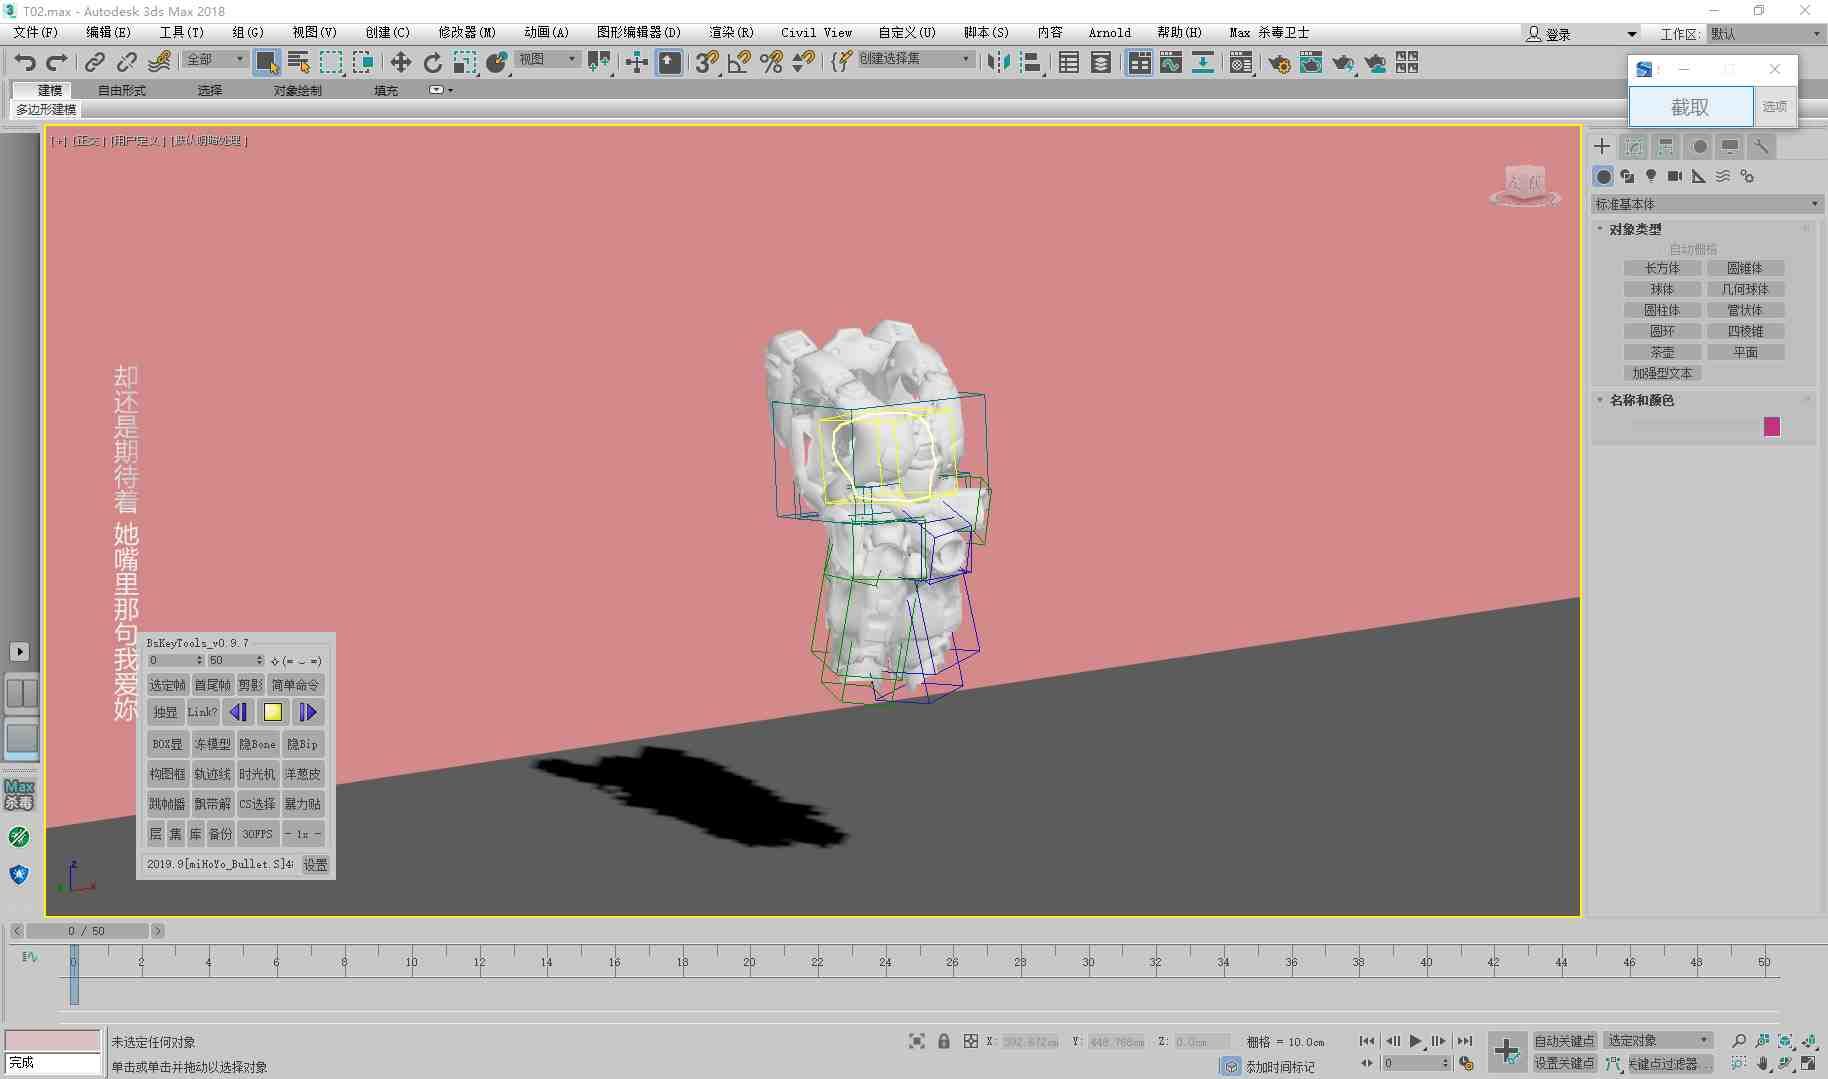The width and height of the screenshot is (1828, 1079).
Task: Toggle the Ribbon display button
Action: [1138, 62]
